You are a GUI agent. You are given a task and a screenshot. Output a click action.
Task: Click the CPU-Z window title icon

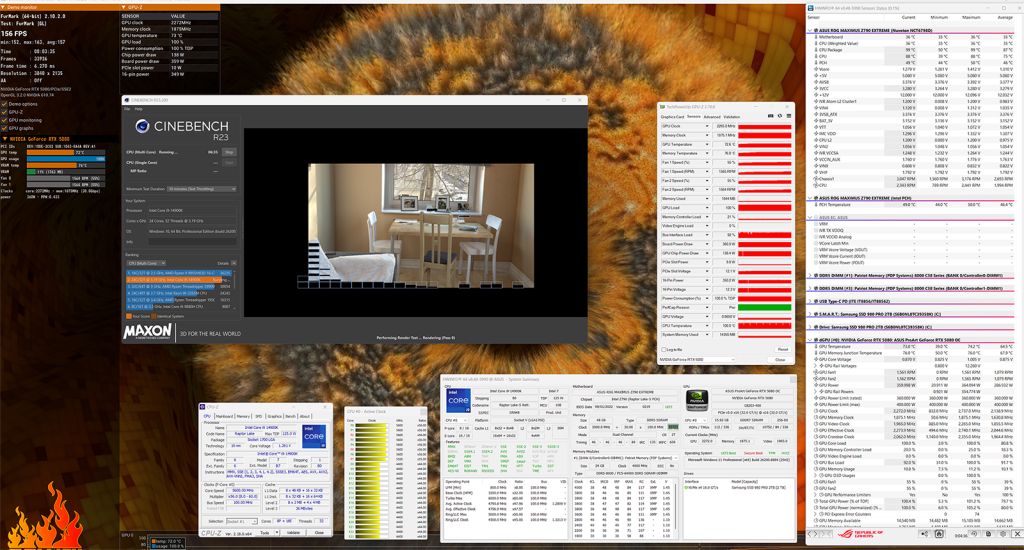(x=203, y=407)
